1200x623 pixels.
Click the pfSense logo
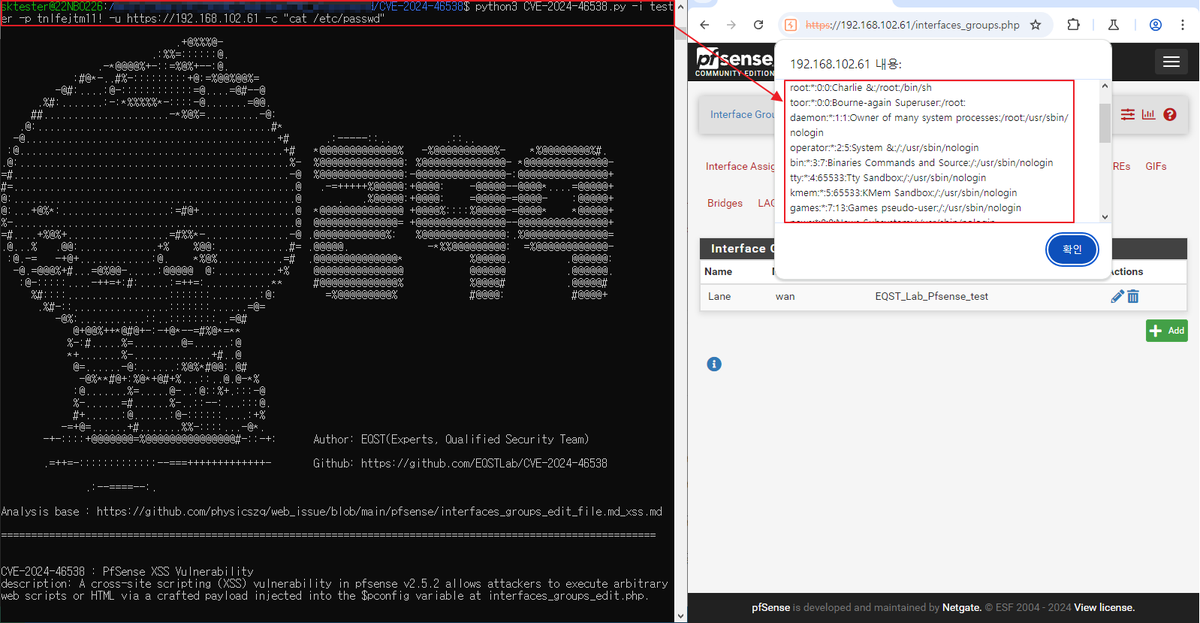(736, 62)
